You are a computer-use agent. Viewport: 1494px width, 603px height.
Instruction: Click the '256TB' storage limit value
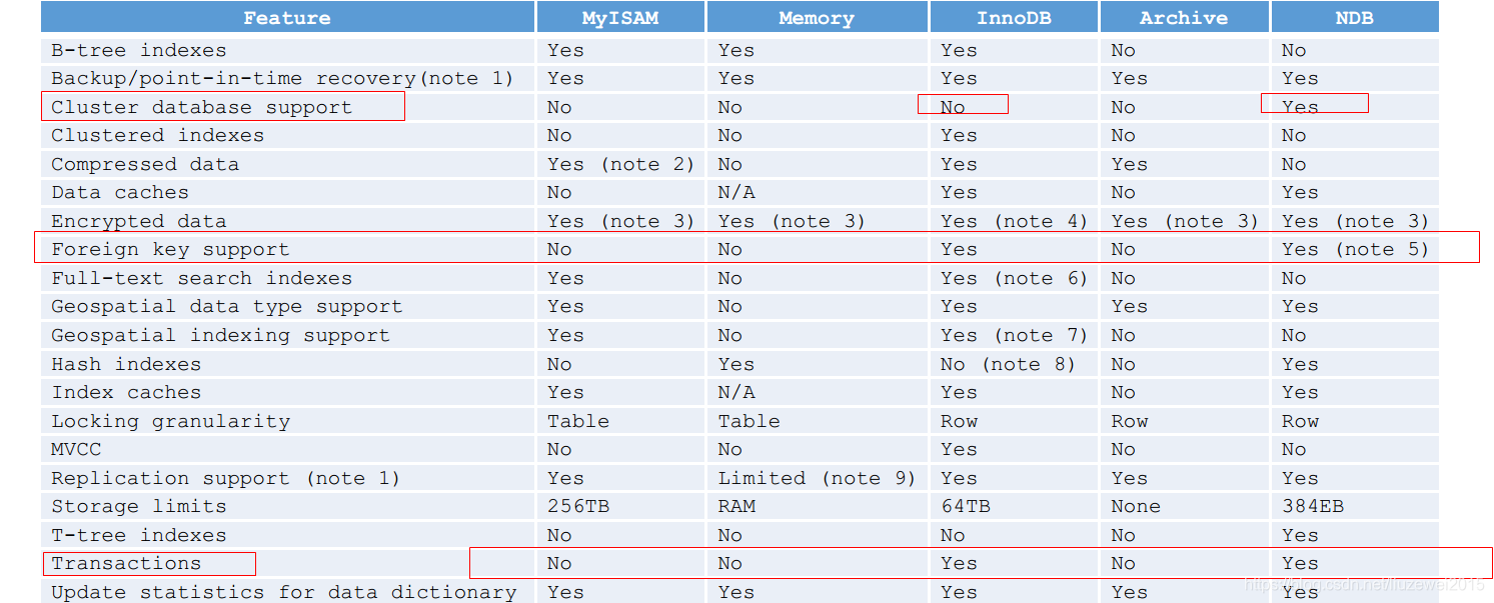578,506
